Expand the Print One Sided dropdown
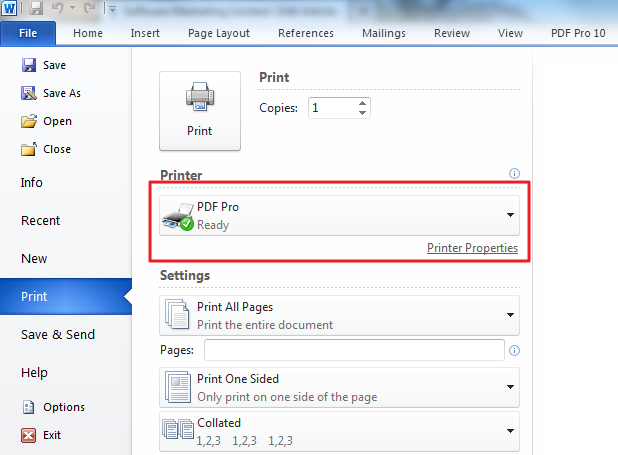Viewport: 618px width, 455px height. tap(509, 387)
